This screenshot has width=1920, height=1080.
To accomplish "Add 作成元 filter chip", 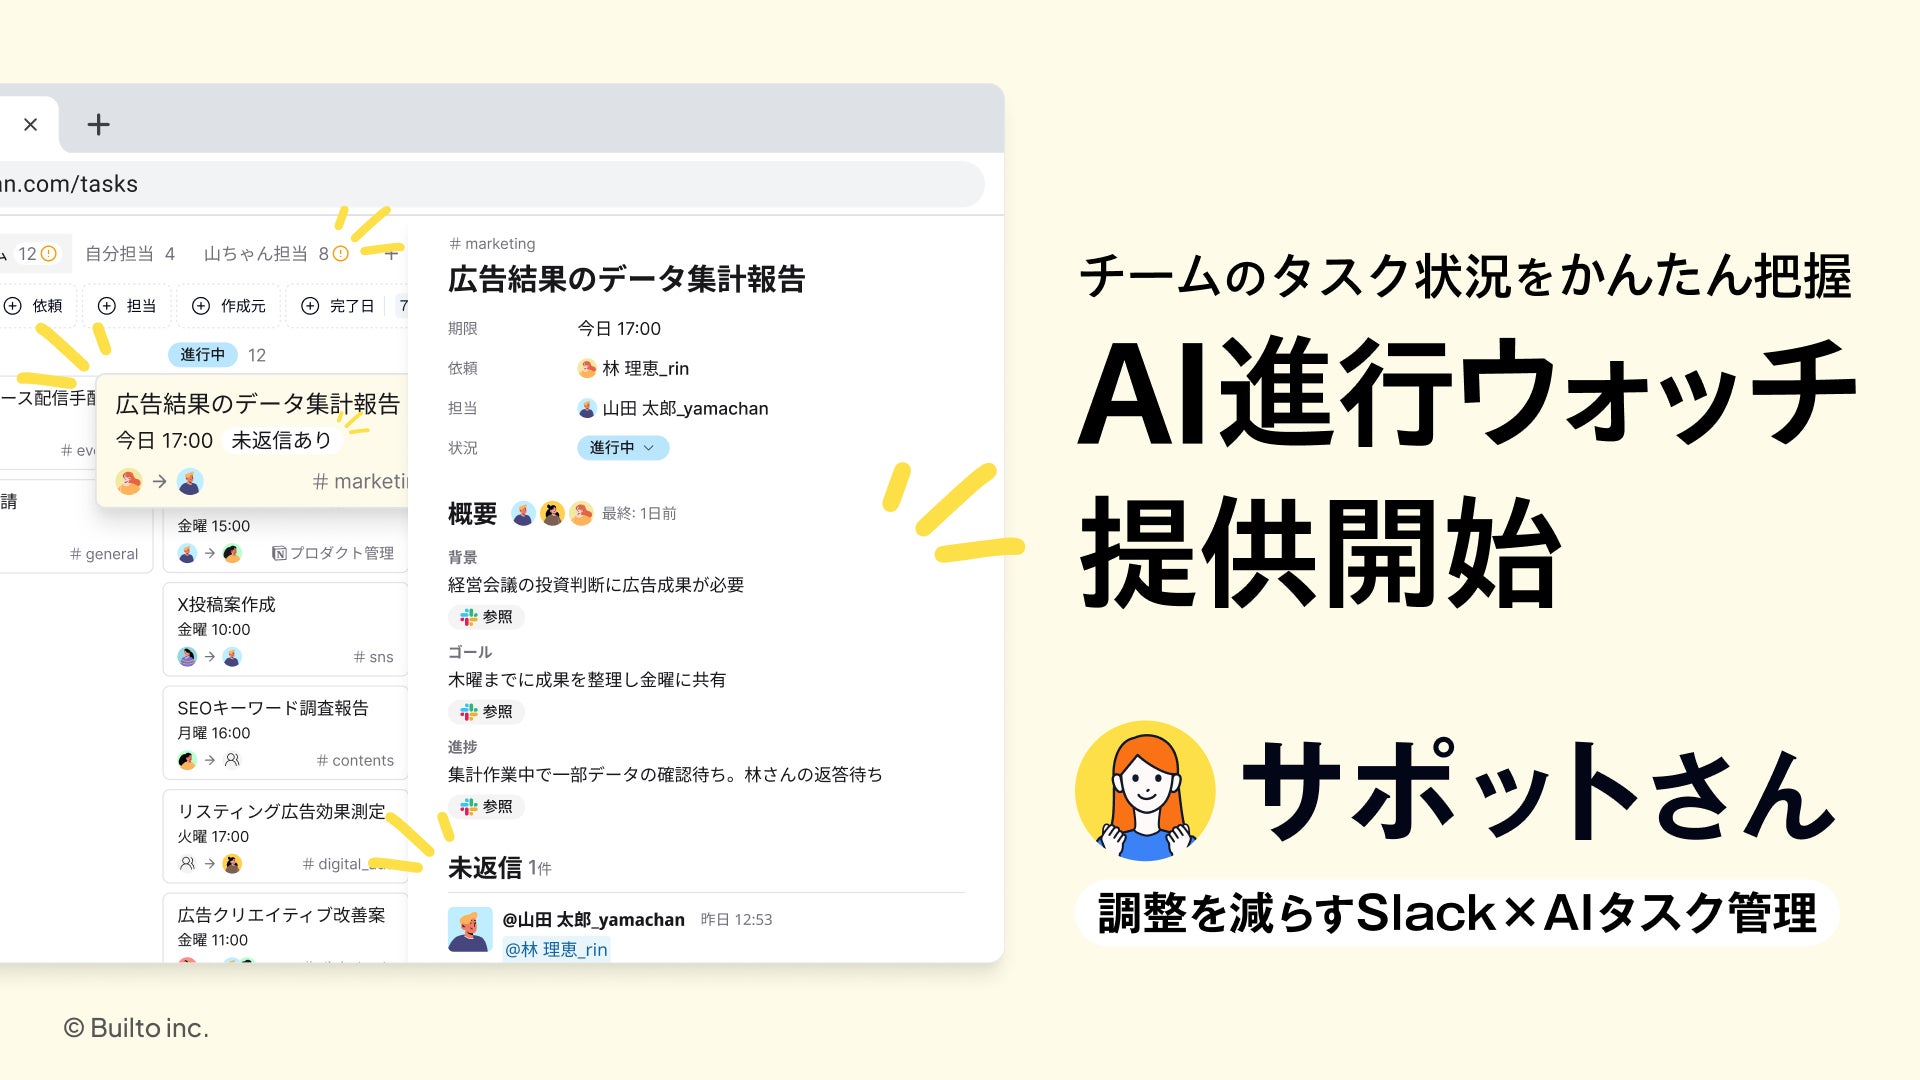I will (x=229, y=306).
